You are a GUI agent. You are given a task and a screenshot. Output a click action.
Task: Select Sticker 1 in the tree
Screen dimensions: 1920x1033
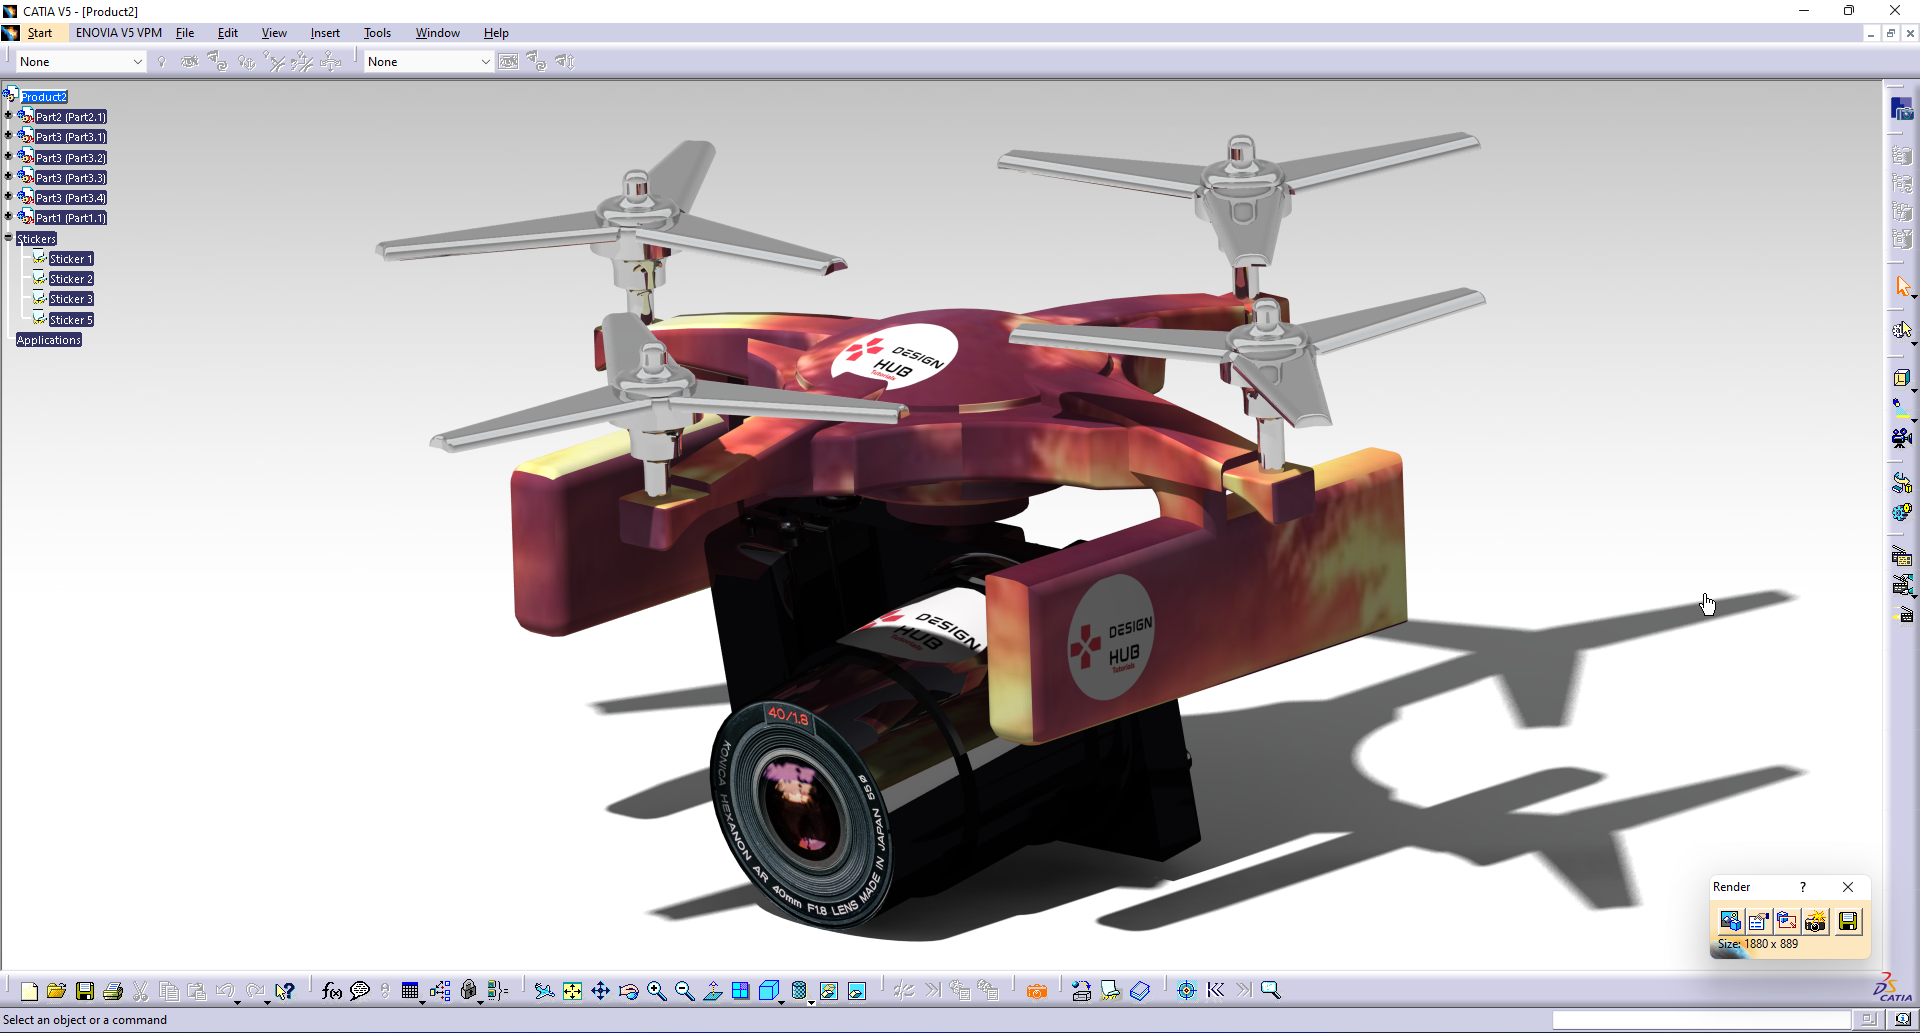click(x=71, y=259)
